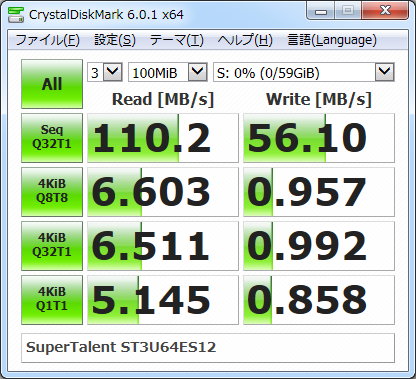Expand the S: drive selection dropdown
The image size is (416, 379).
385,72
